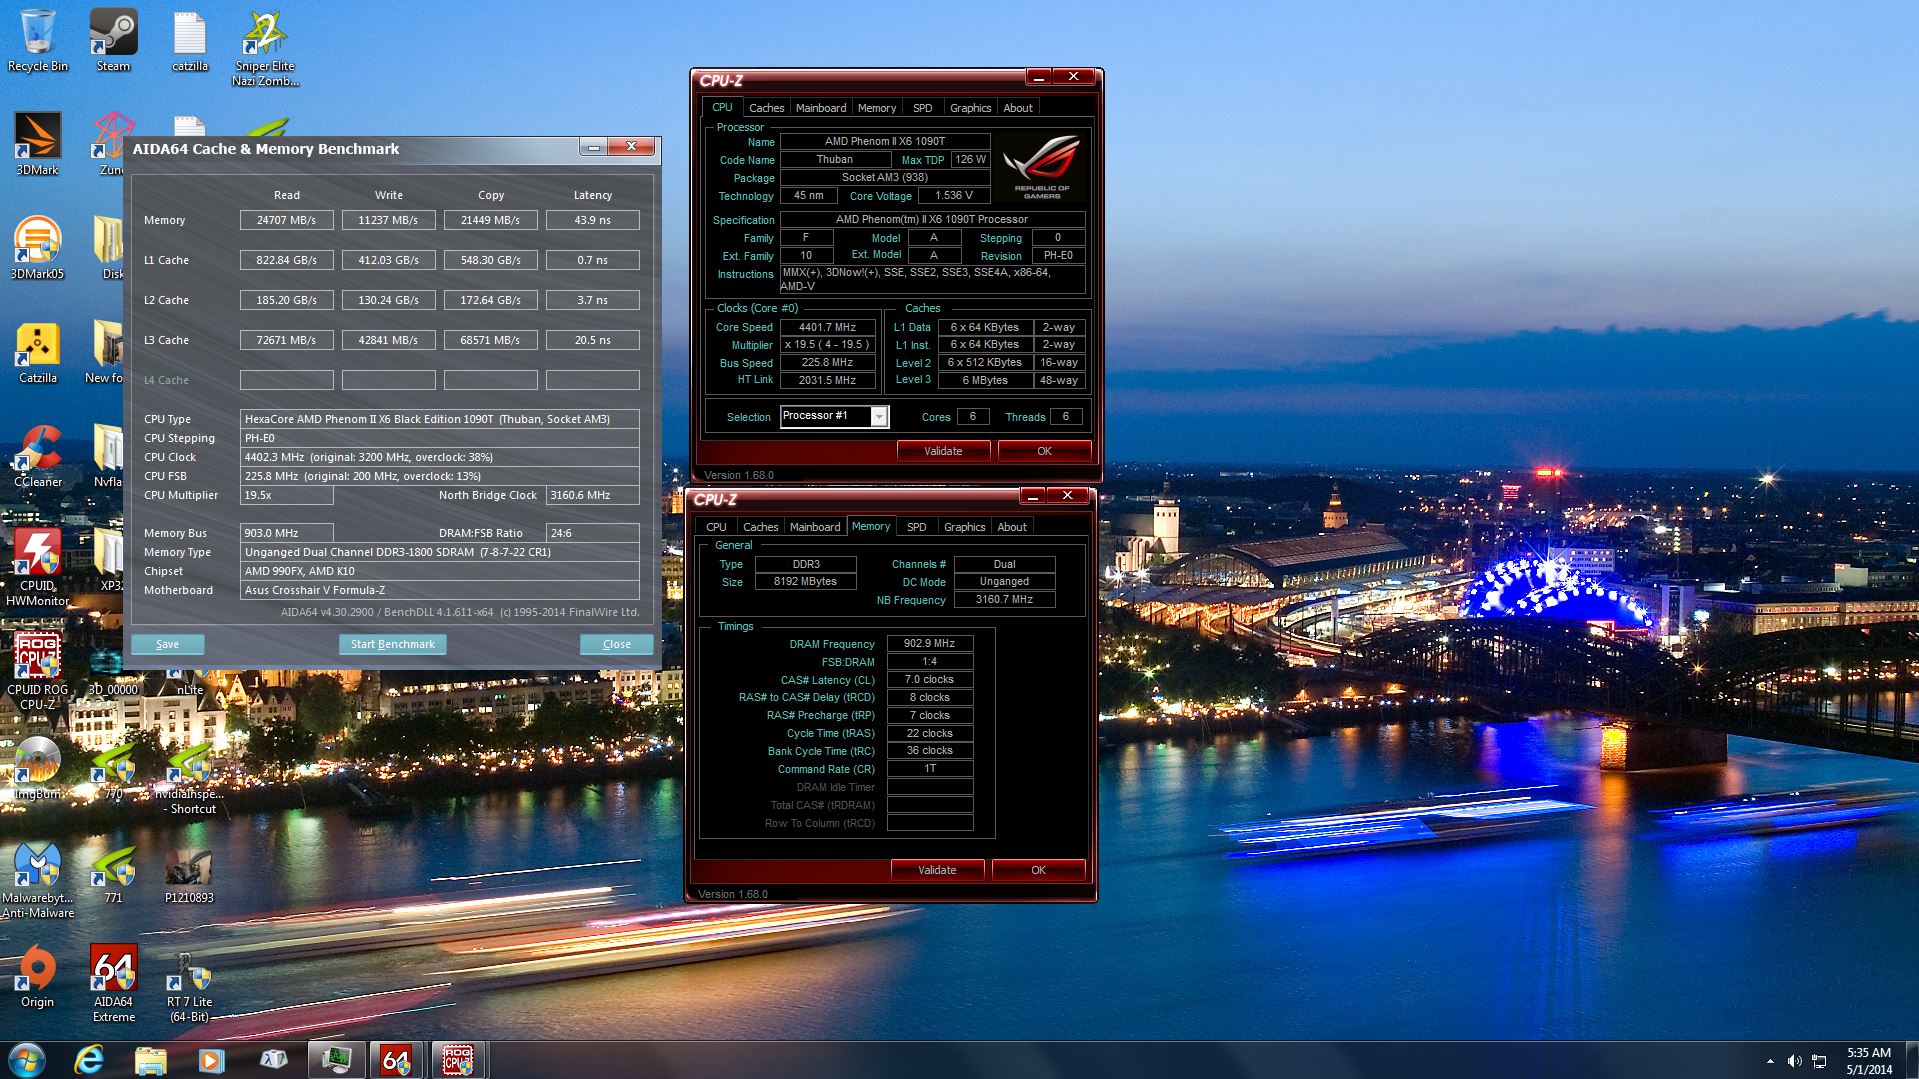Open SPD tab in CPU-Z processor window
Image resolution: width=1919 pixels, height=1079 pixels.
point(922,108)
